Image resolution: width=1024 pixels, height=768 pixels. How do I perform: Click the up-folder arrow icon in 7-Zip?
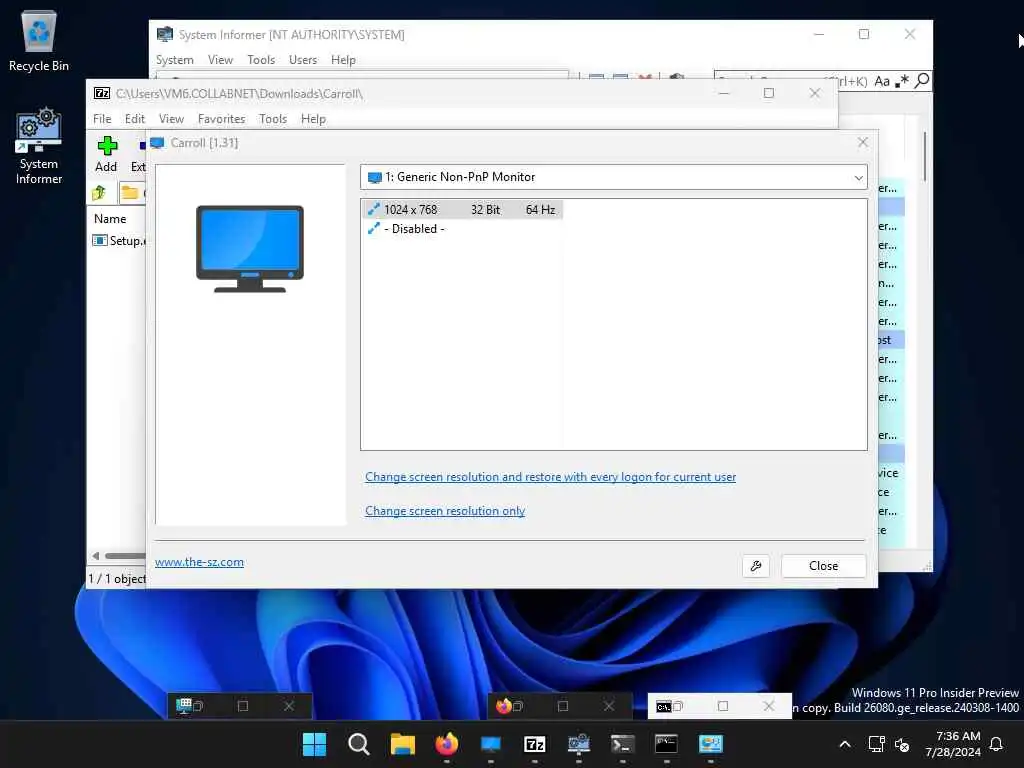click(99, 193)
